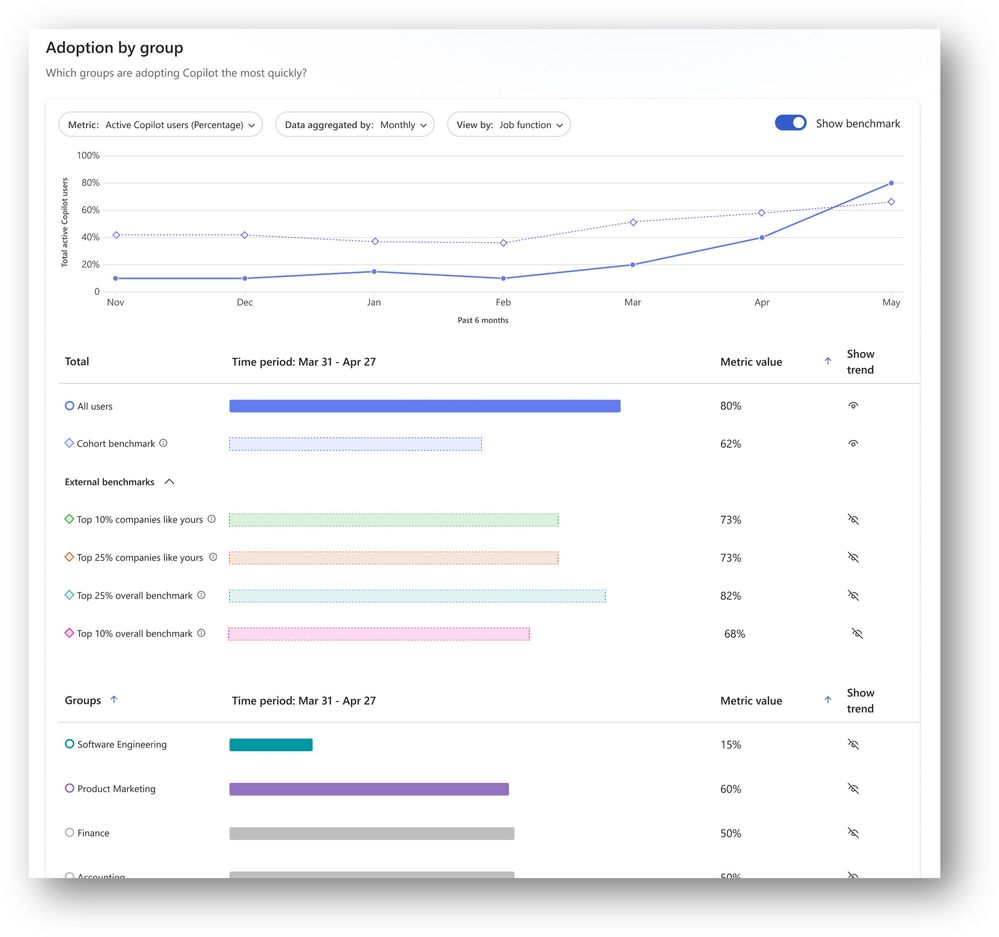Sort by Metric value arrow in Groups table
Image resolution: width=999 pixels, height=937 pixels.
[828, 700]
